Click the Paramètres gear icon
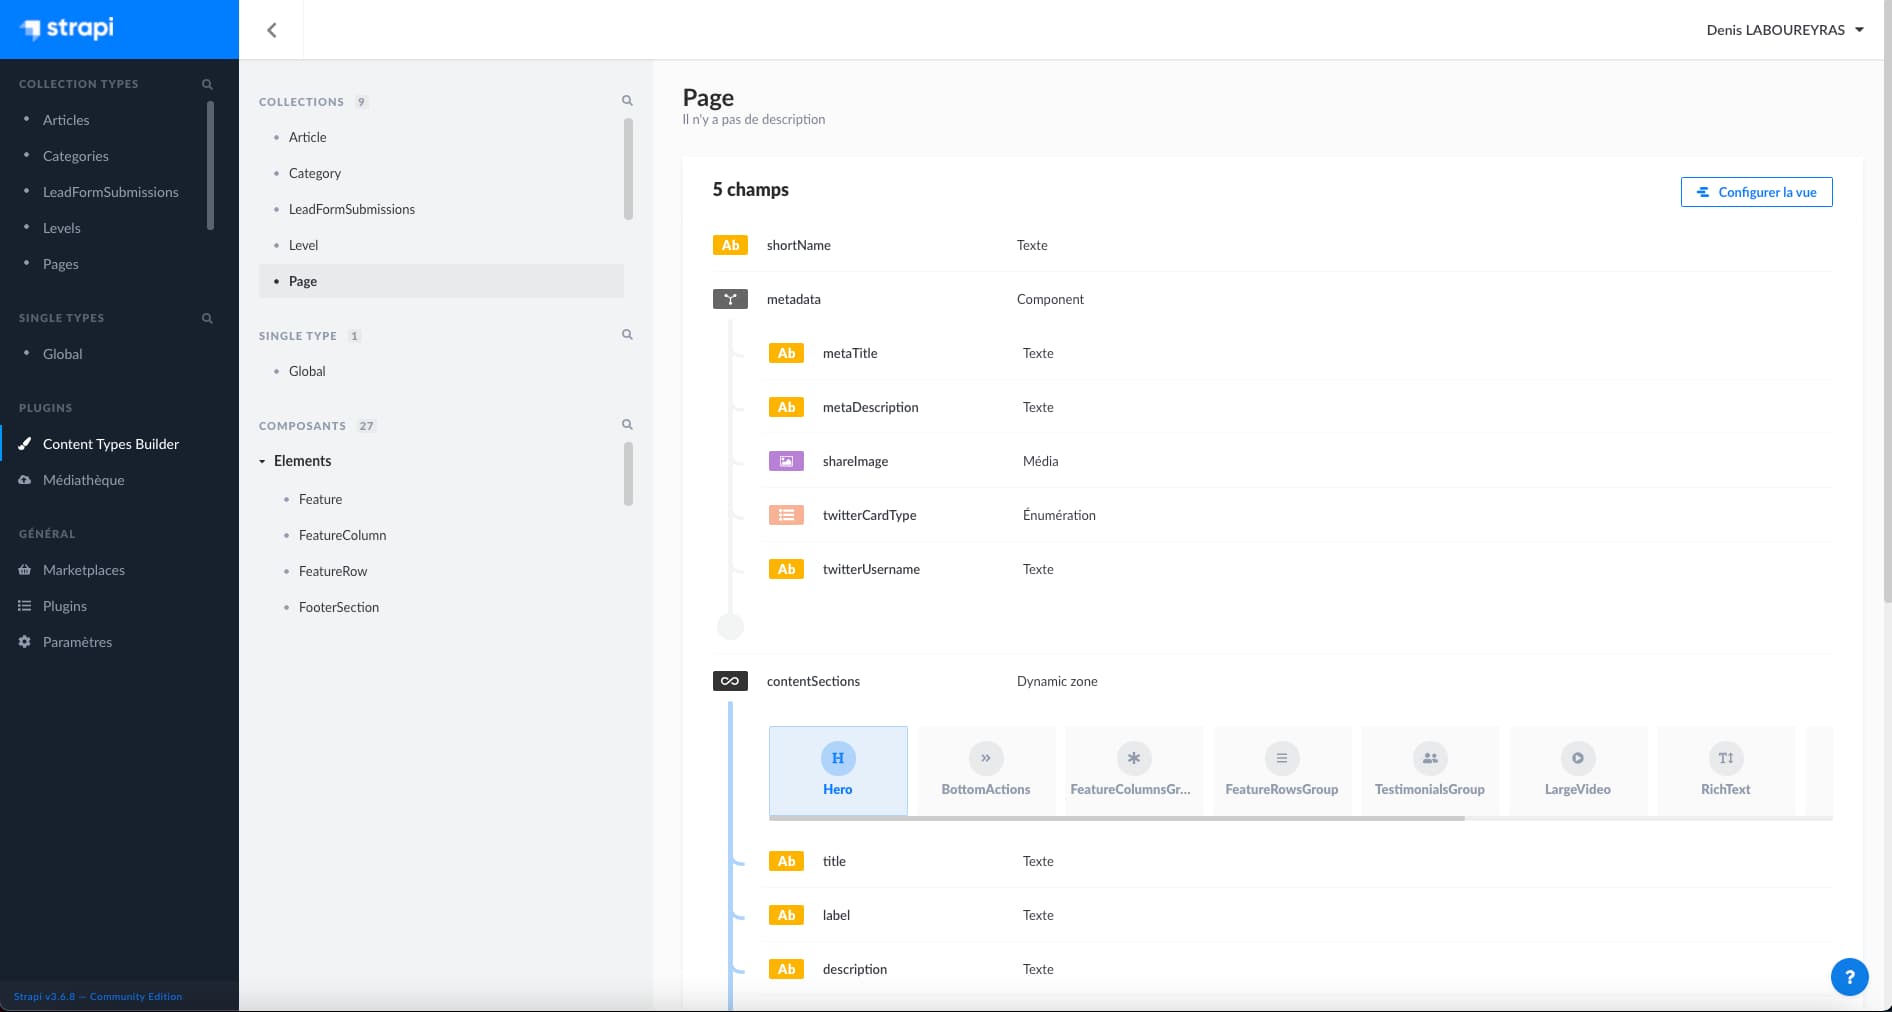Viewport: 1892px width, 1012px height. click(25, 642)
